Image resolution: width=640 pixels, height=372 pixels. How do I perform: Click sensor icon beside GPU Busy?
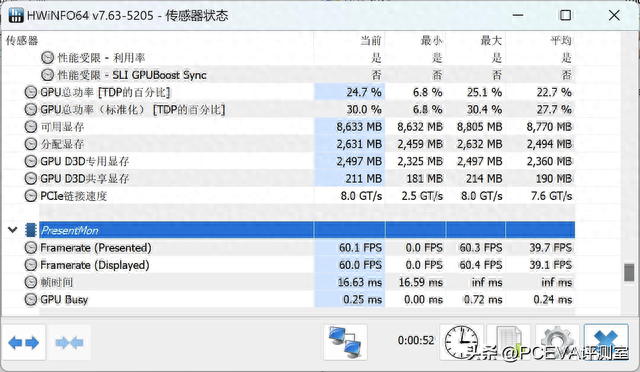31,299
